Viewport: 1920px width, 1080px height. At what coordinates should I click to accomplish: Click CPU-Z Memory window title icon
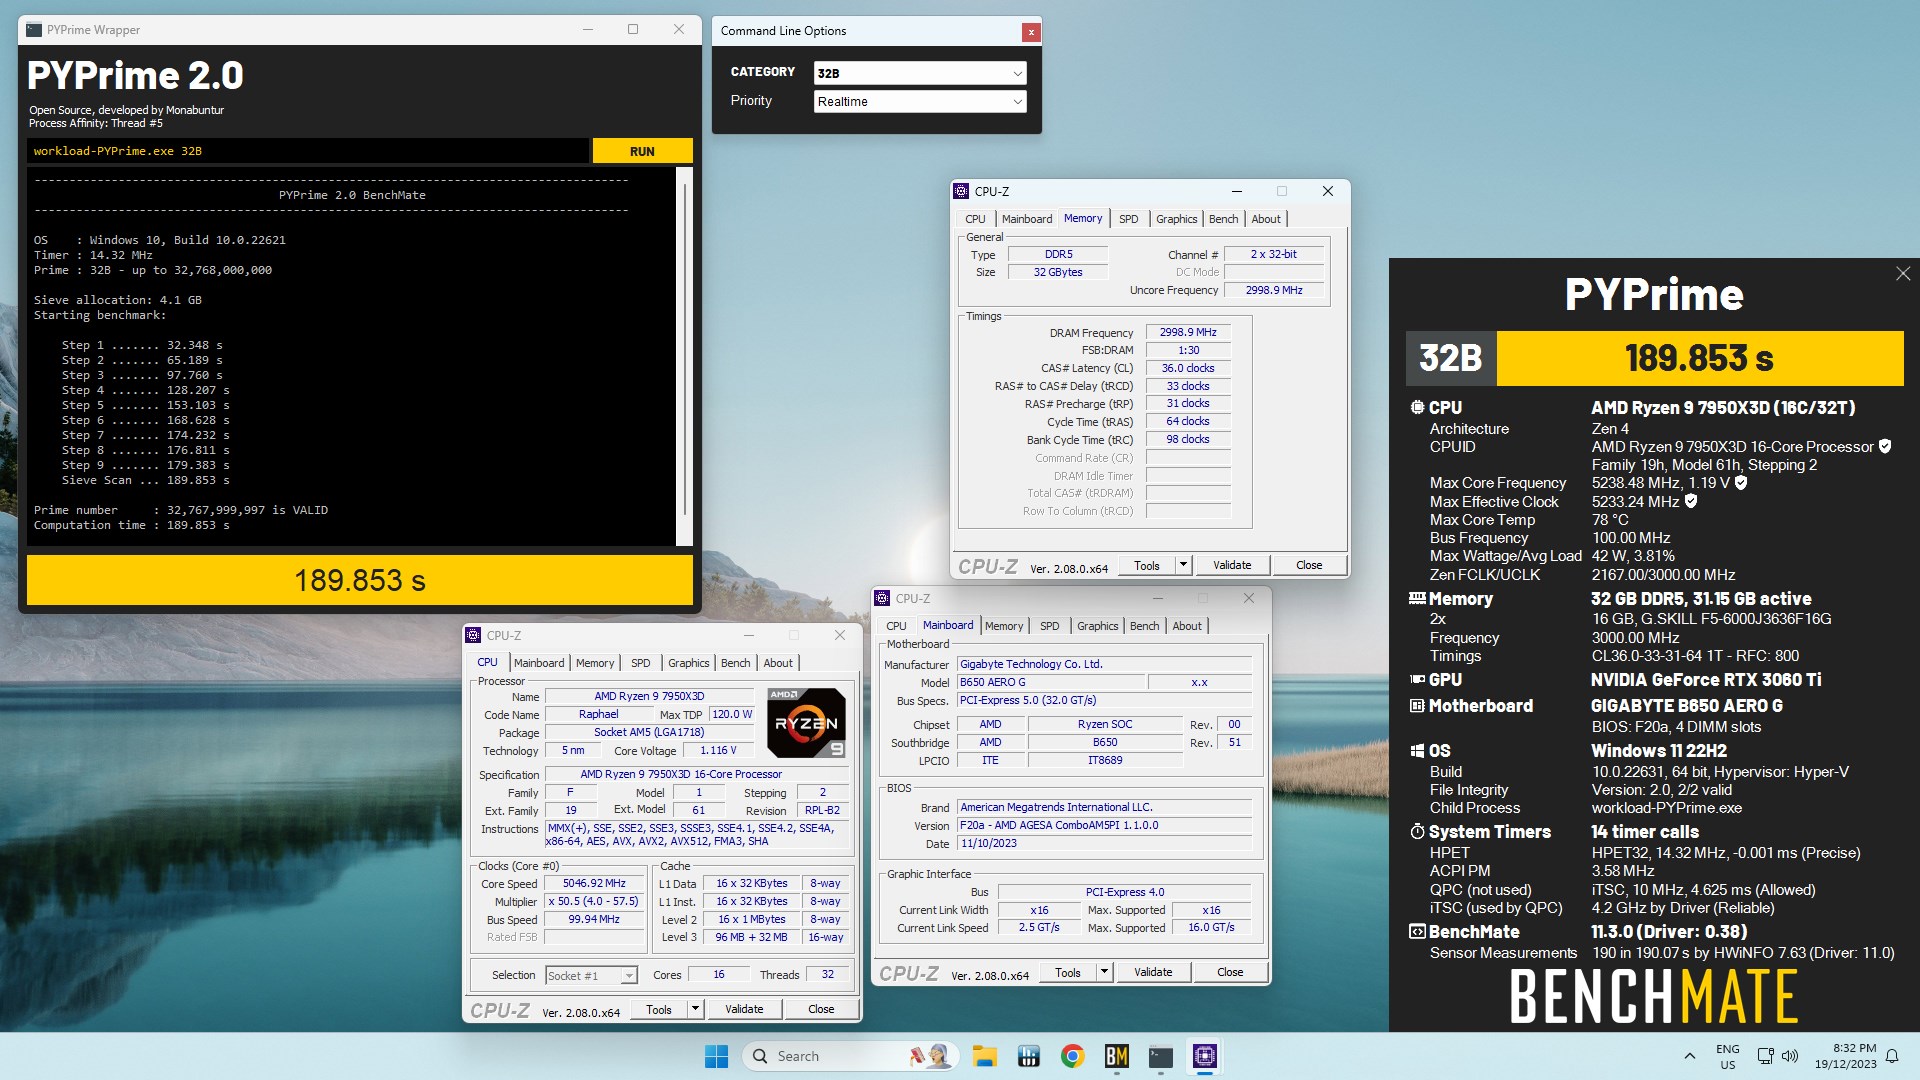tap(962, 191)
